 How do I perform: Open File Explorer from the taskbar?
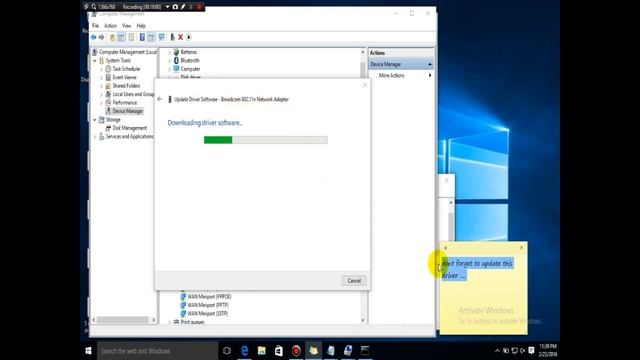pos(262,351)
